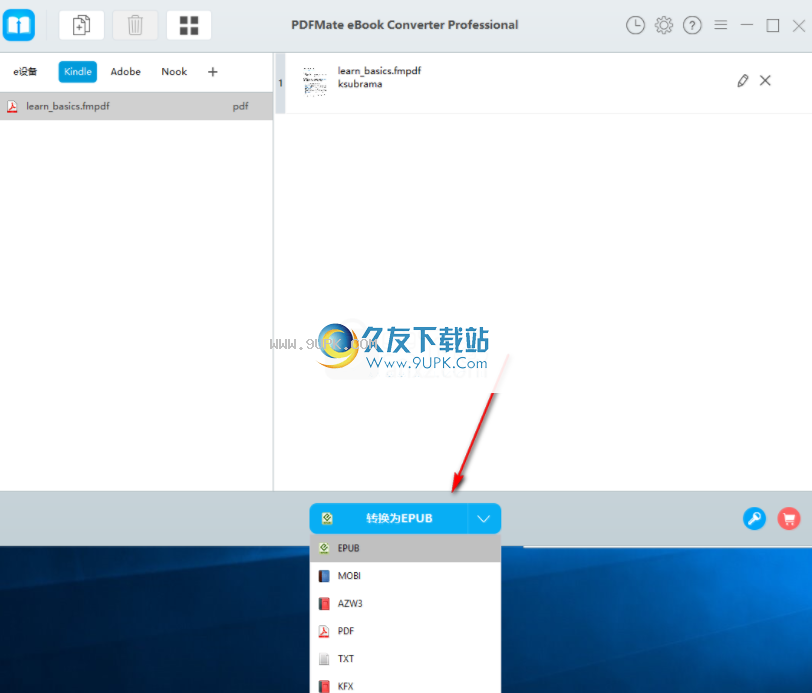Viewport: 812px width, 693px height.
Task: Click the trash delete icon in toolbar
Action: pos(135,25)
